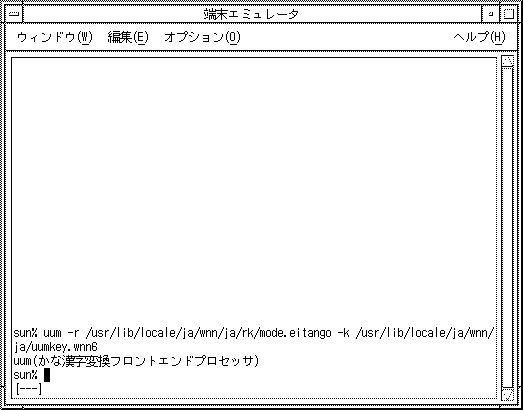This screenshot has width=523, height=410.
Task: Open the 編集(E) menu
Action: [128, 37]
